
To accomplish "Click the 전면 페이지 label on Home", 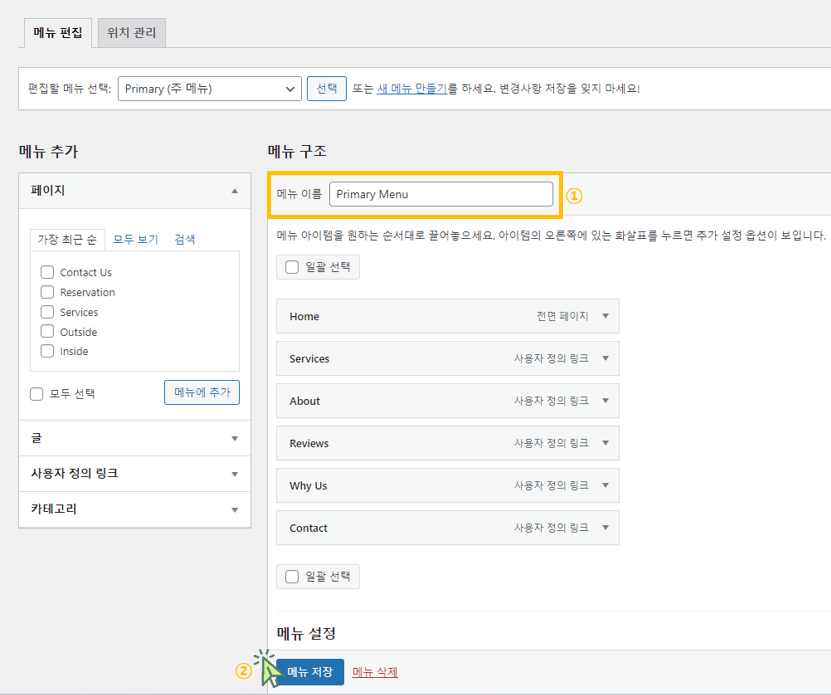I will coord(562,316).
